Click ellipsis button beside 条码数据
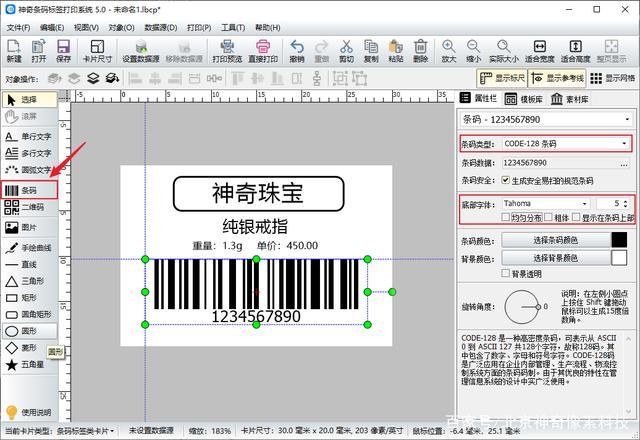Image resolution: width=640 pixels, height=440 pixels. click(x=624, y=164)
